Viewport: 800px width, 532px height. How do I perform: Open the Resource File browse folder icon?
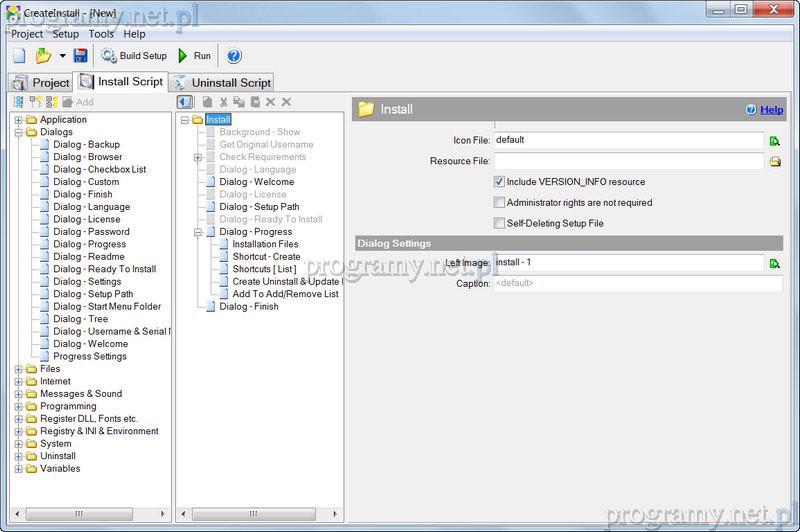point(774,161)
